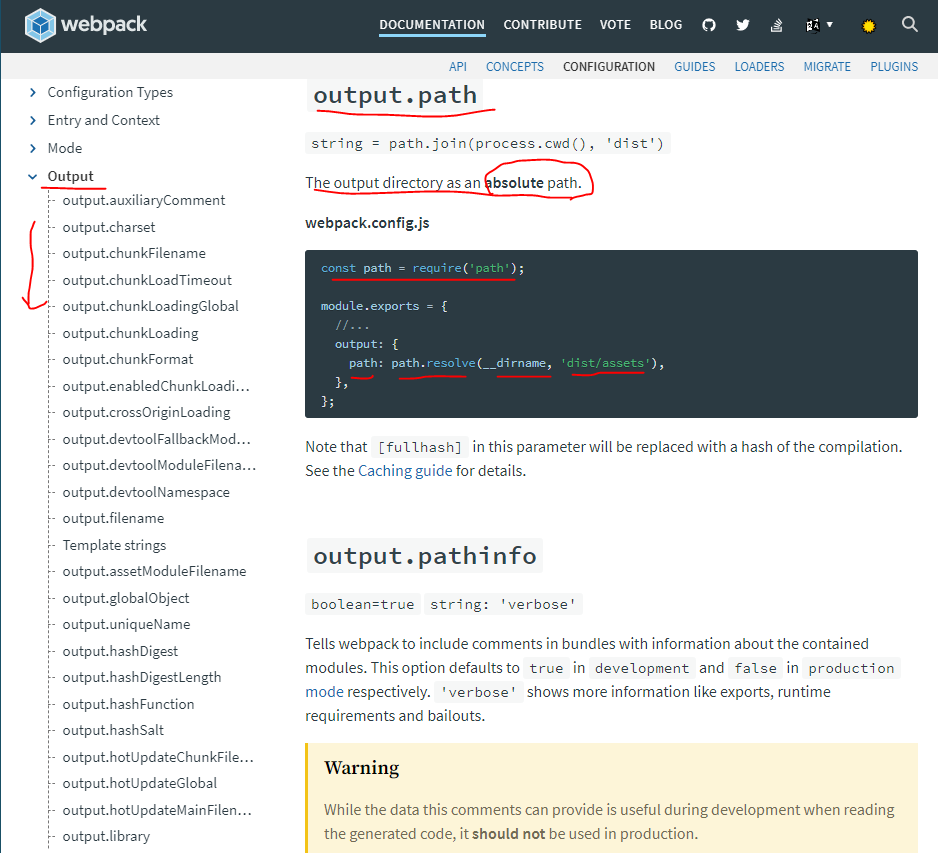Switch to the GUIDES tab
Viewport: 938px width, 853px height.
695,66
